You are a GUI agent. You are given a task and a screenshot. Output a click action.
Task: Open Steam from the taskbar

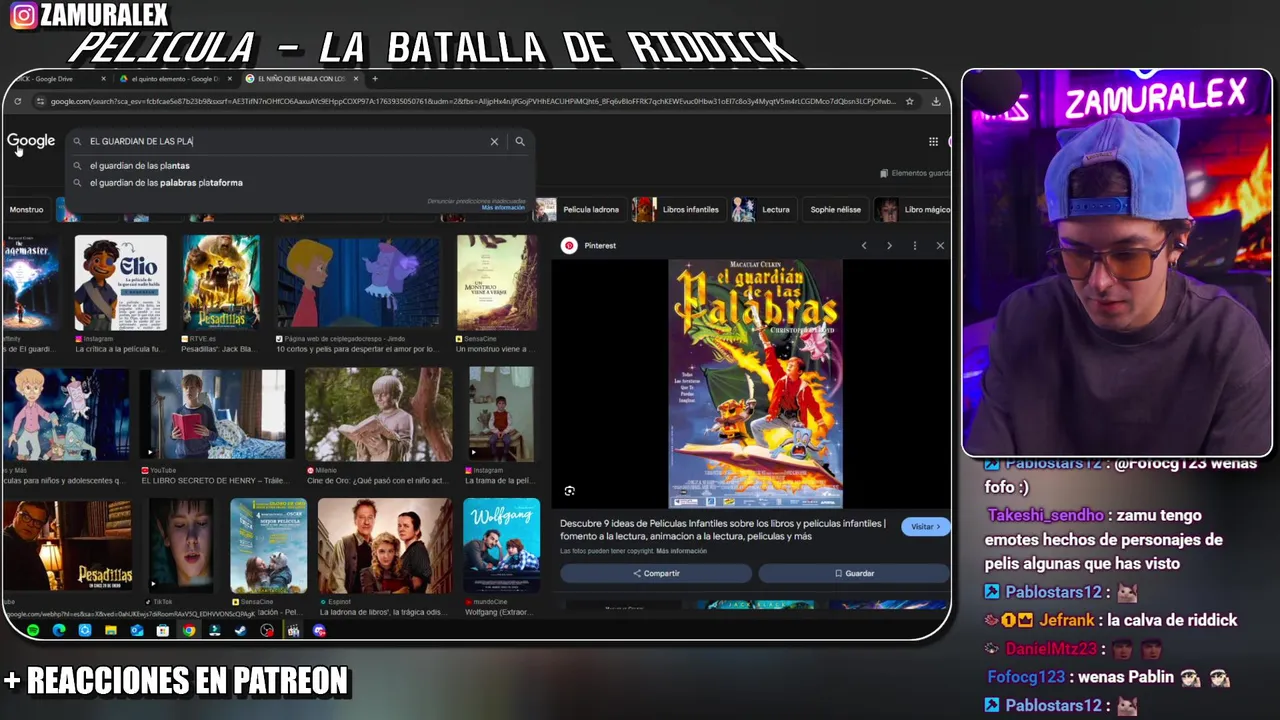pos(241,631)
